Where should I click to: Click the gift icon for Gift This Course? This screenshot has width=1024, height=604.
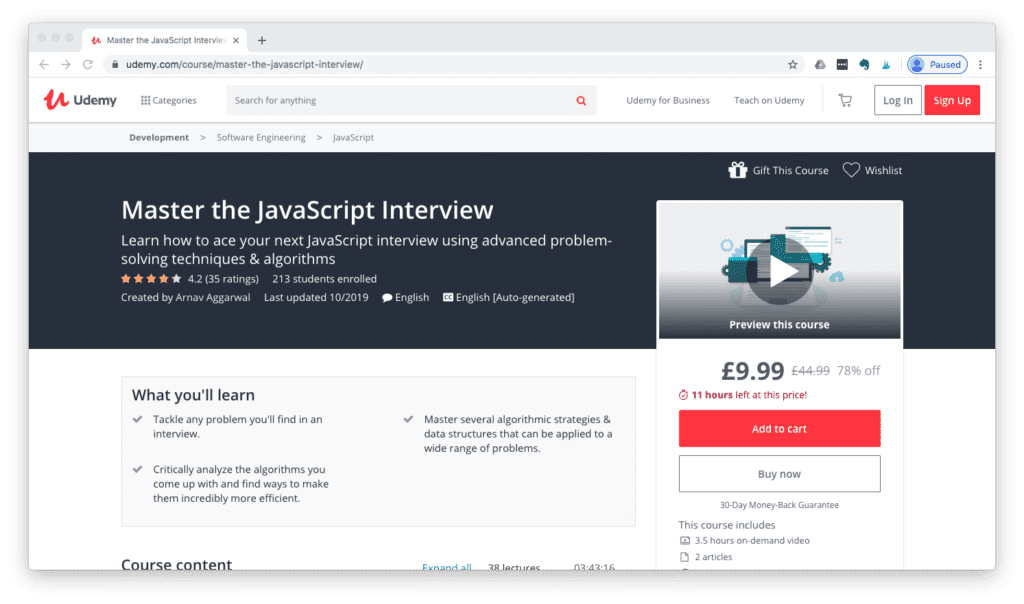click(737, 170)
